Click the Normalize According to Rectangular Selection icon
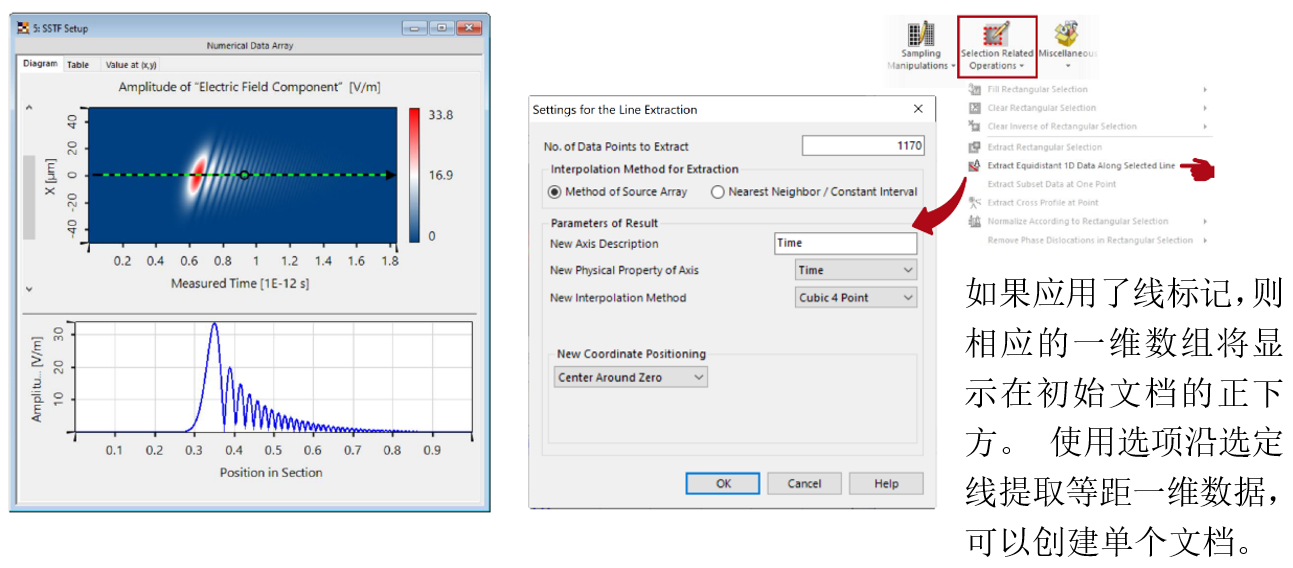 974,221
